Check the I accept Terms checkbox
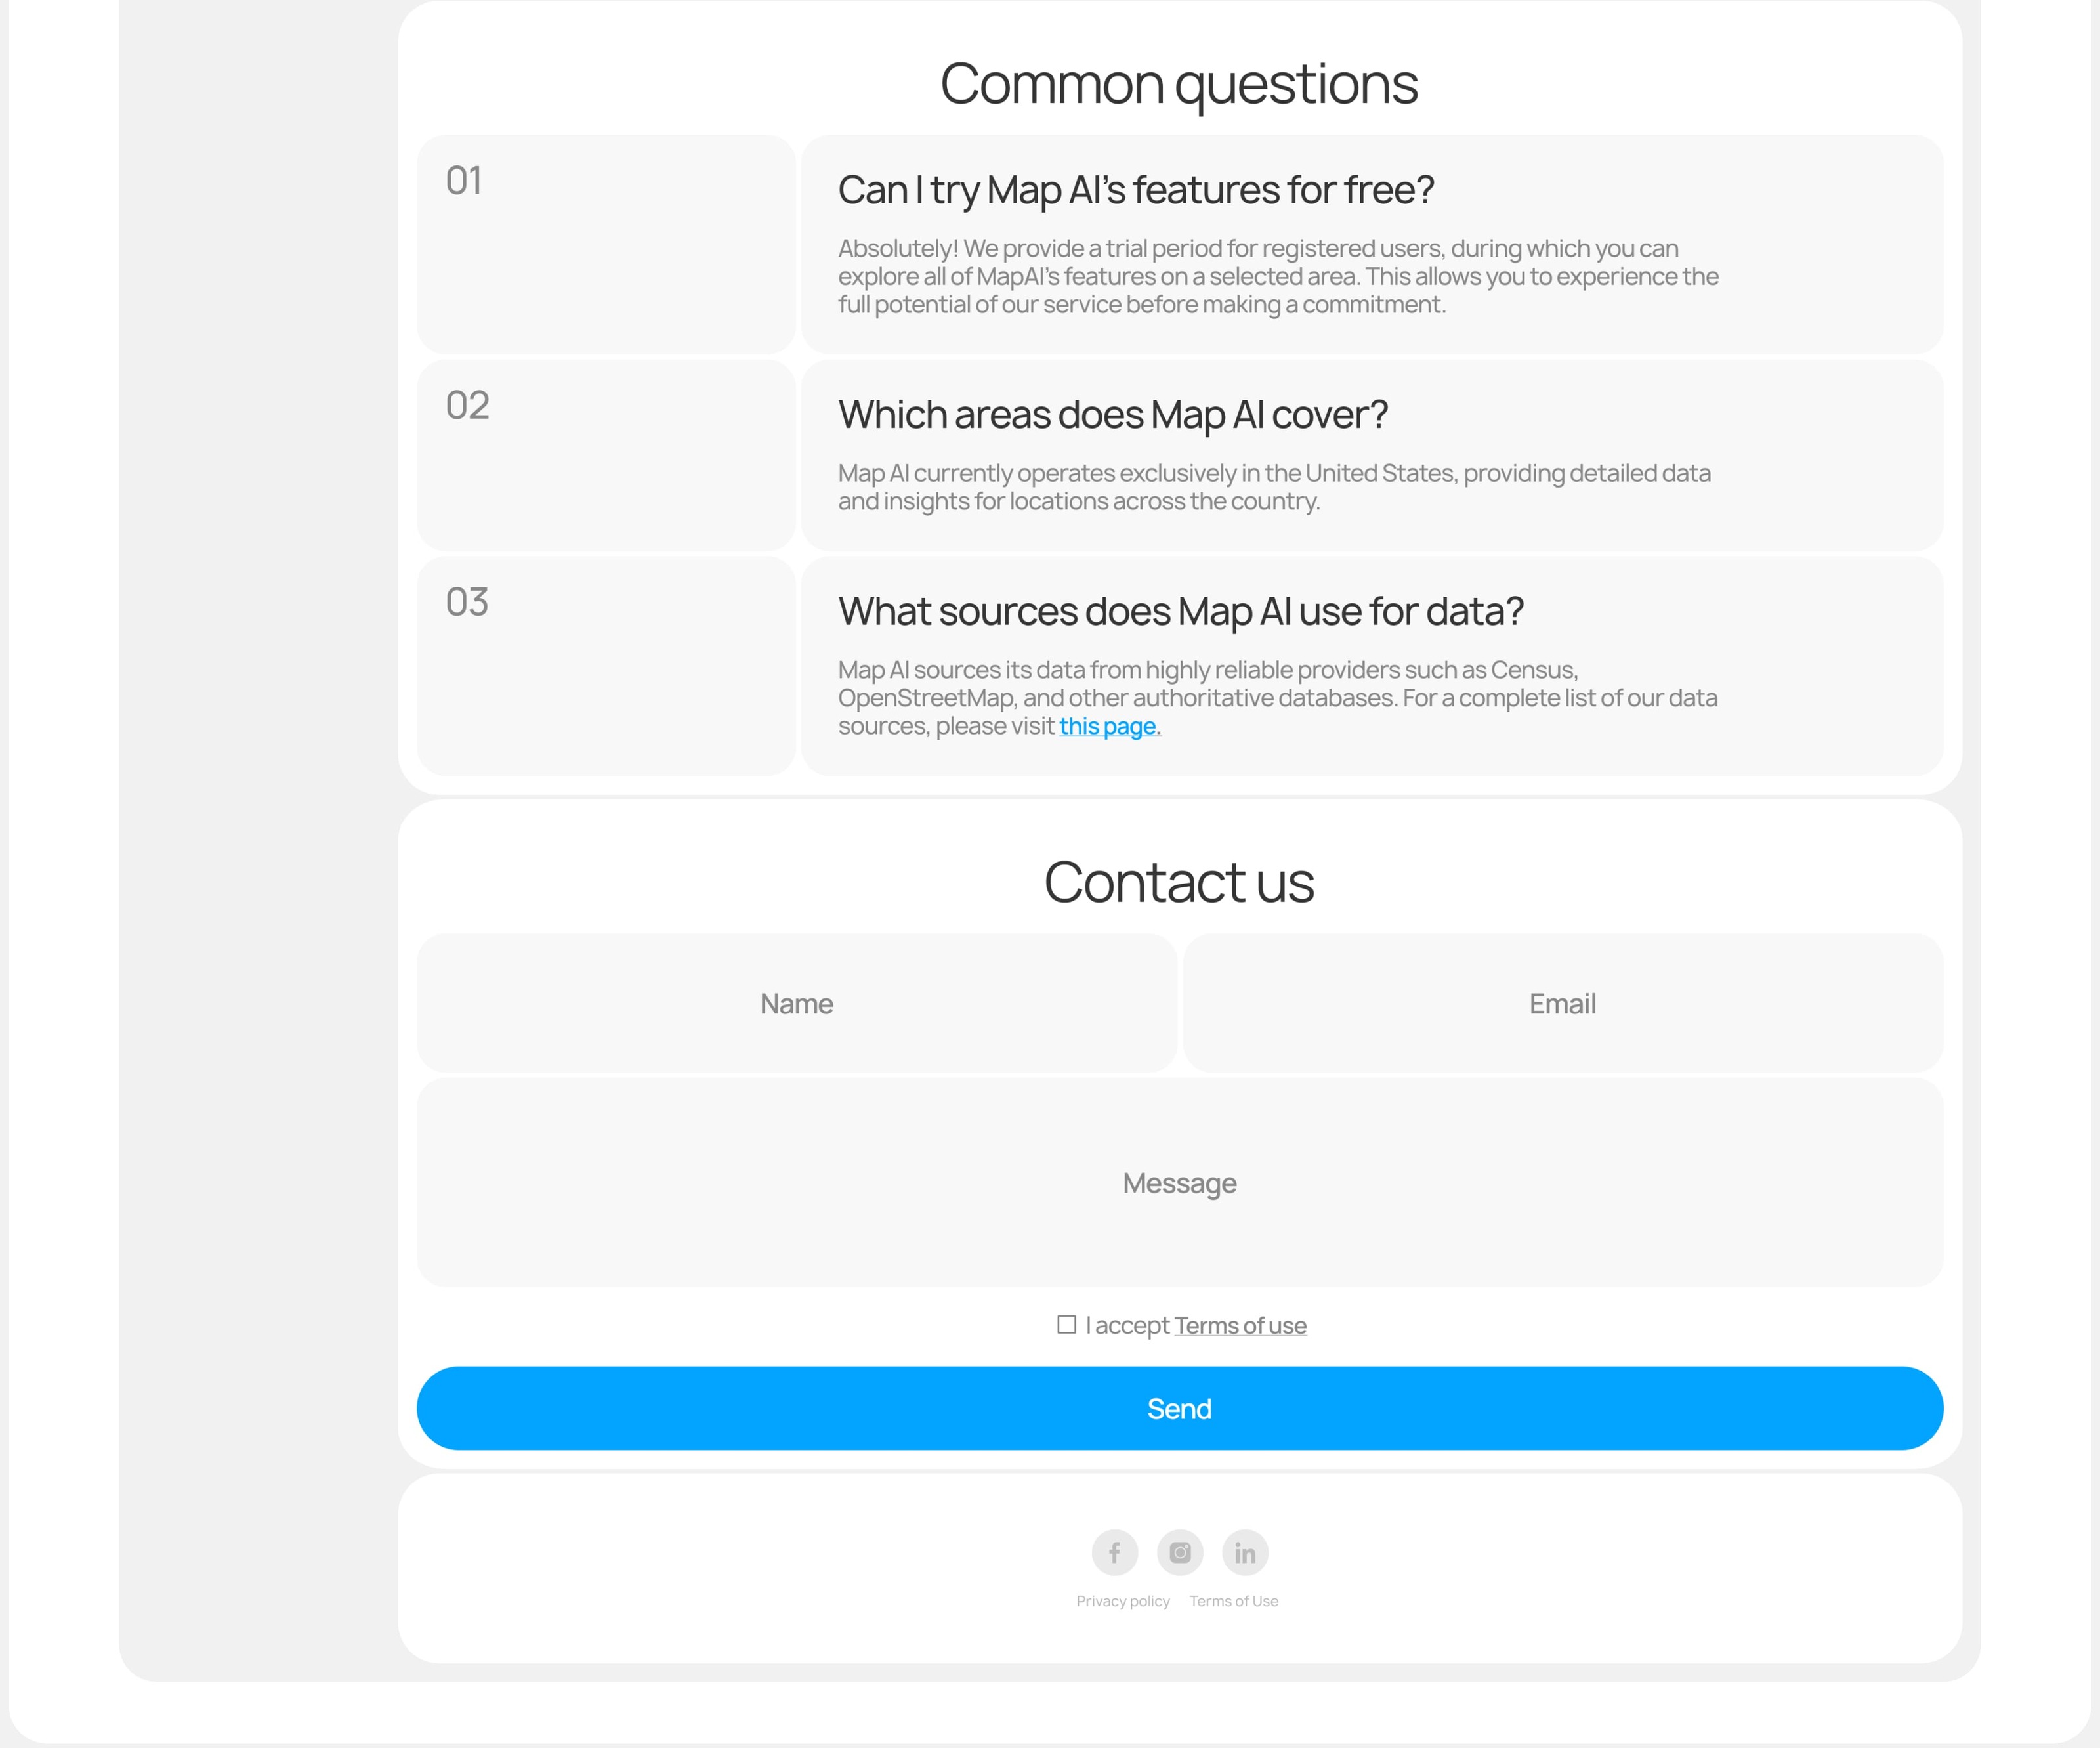This screenshot has width=2100, height=1748. (1067, 1325)
